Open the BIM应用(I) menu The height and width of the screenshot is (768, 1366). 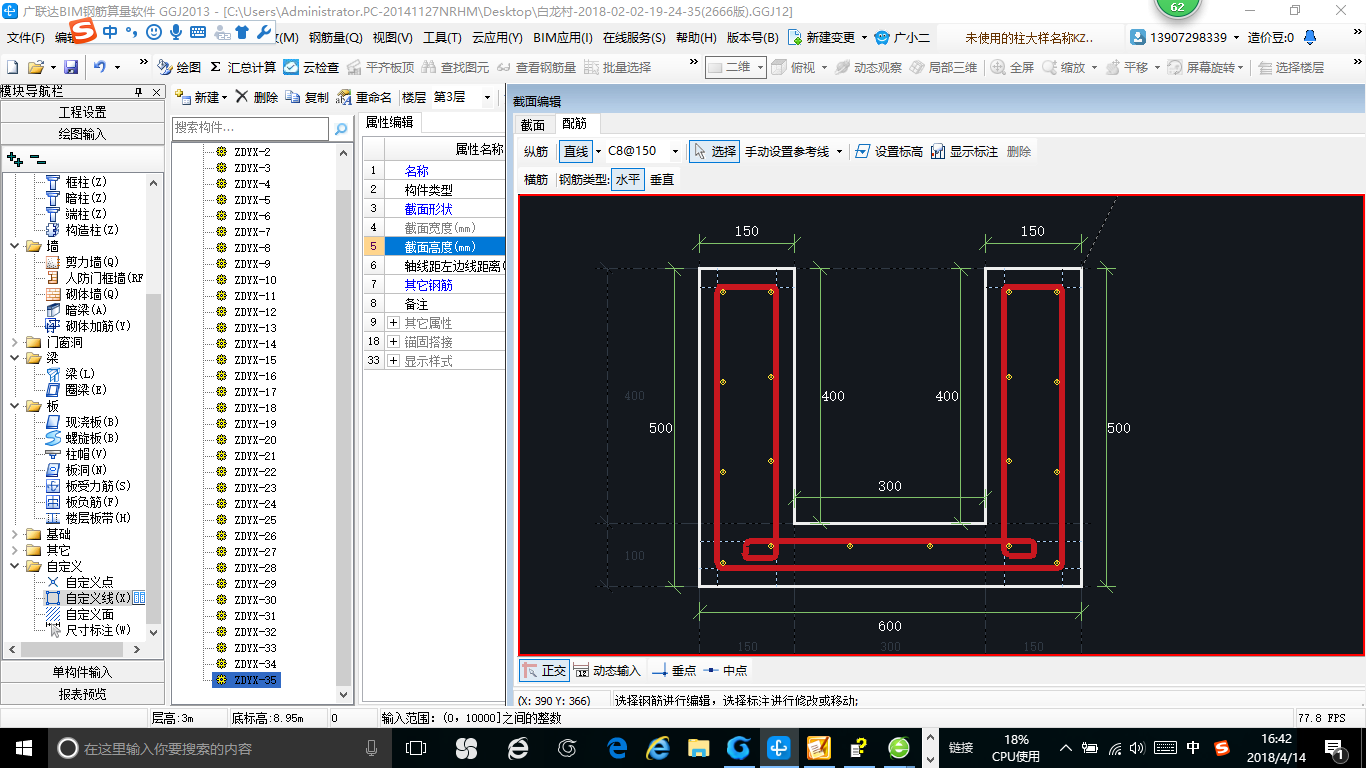(563, 38)
